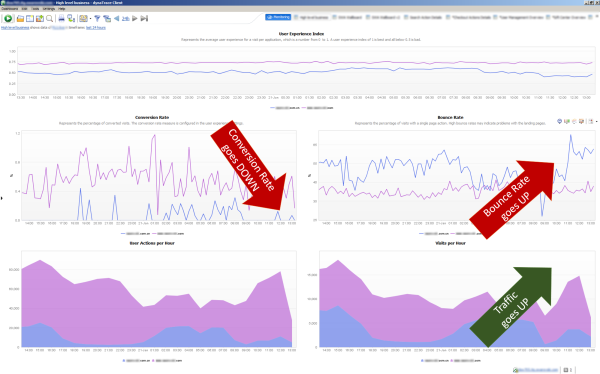Click blue legend entry under User Experience chart
600x374 pixels.
pos(284,108)
